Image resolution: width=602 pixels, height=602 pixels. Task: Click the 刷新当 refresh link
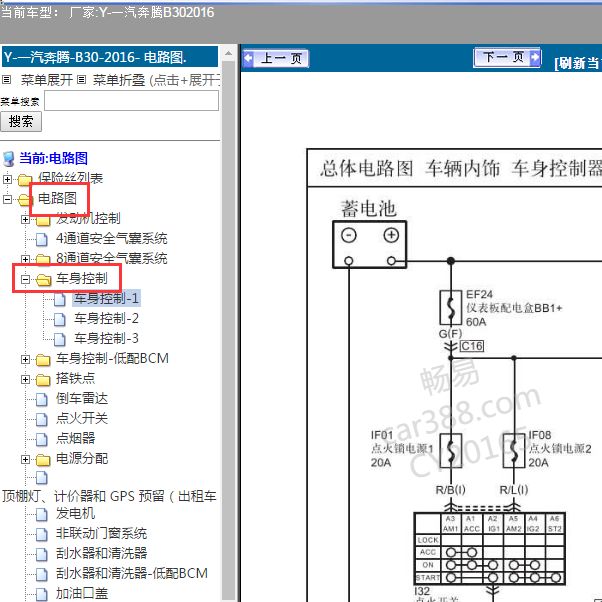coord(577,63)
